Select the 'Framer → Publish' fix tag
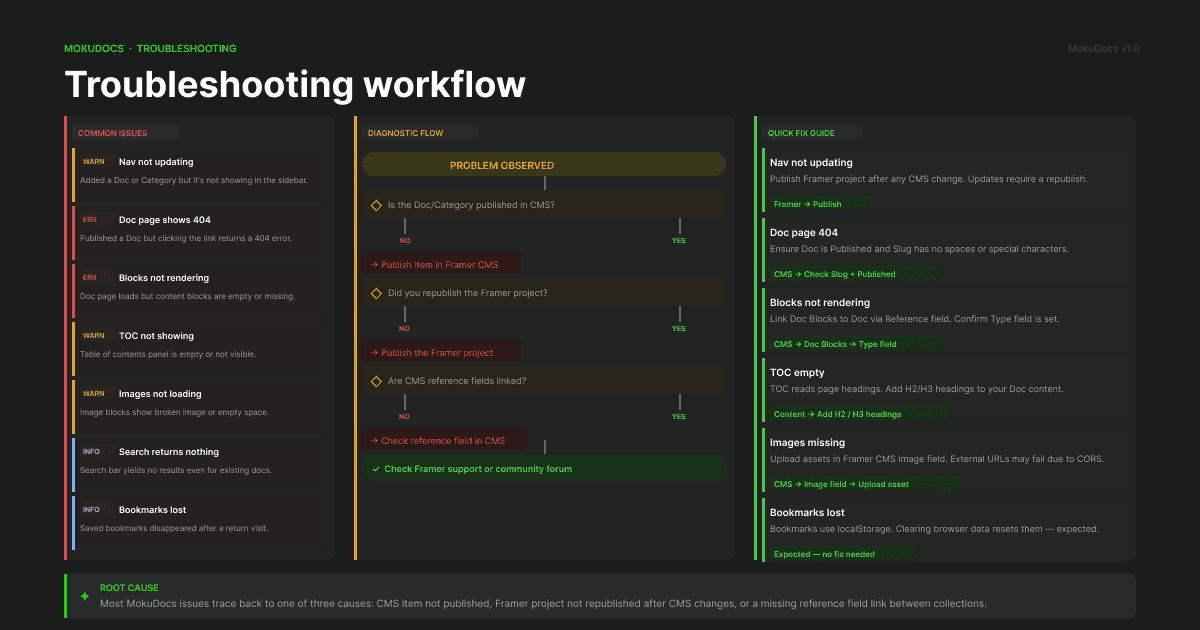Image resolution: width=1200 pixels, height=630 pixels. (x=820, y=204)
